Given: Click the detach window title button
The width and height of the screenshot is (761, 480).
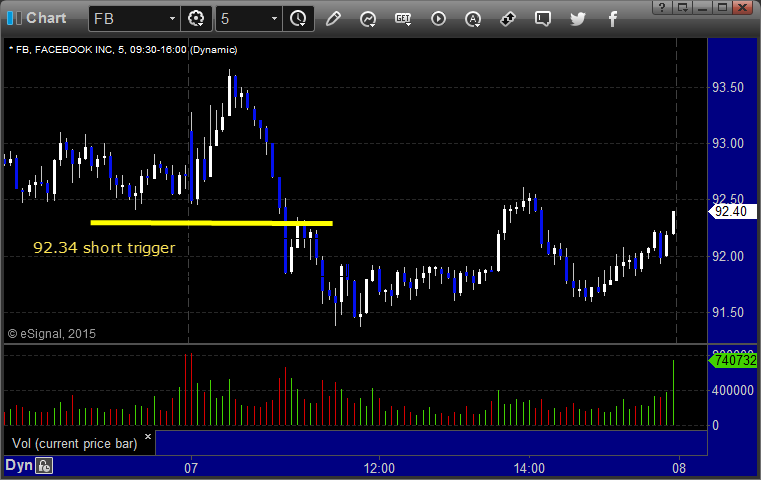Looking at the screenshot, I should [x=682, y=7].
